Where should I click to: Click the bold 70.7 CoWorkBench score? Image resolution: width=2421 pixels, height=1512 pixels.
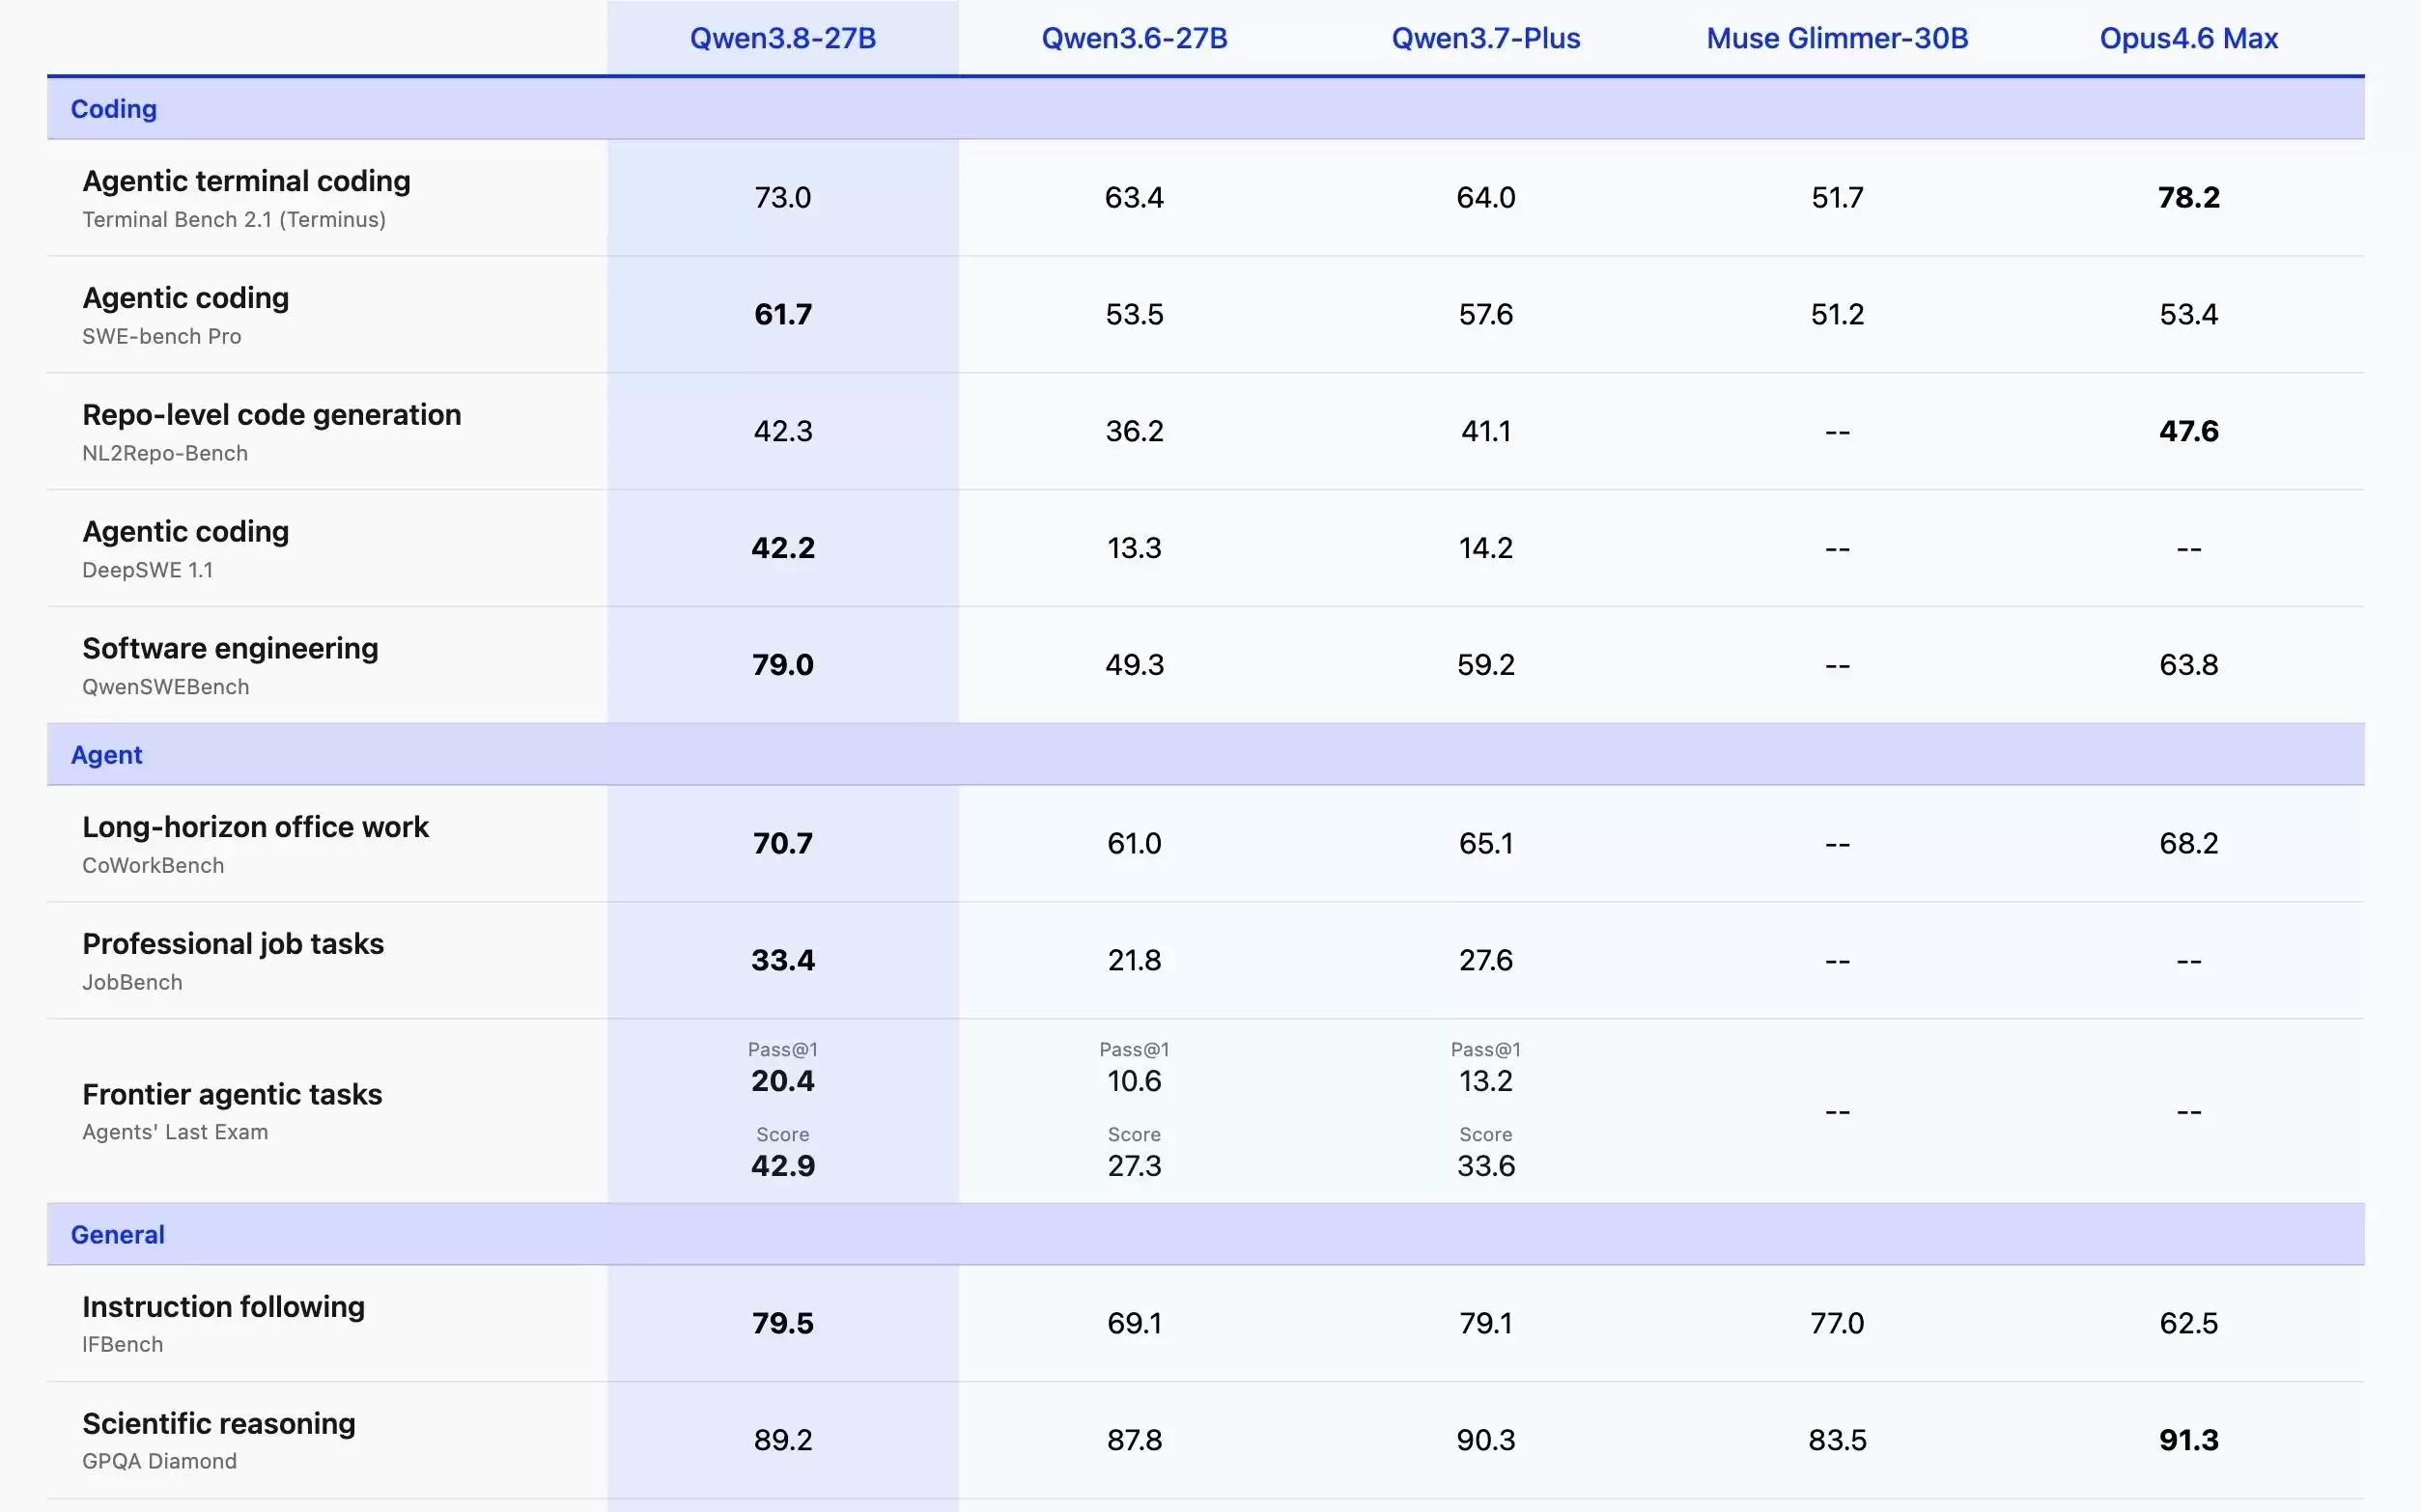783,843
